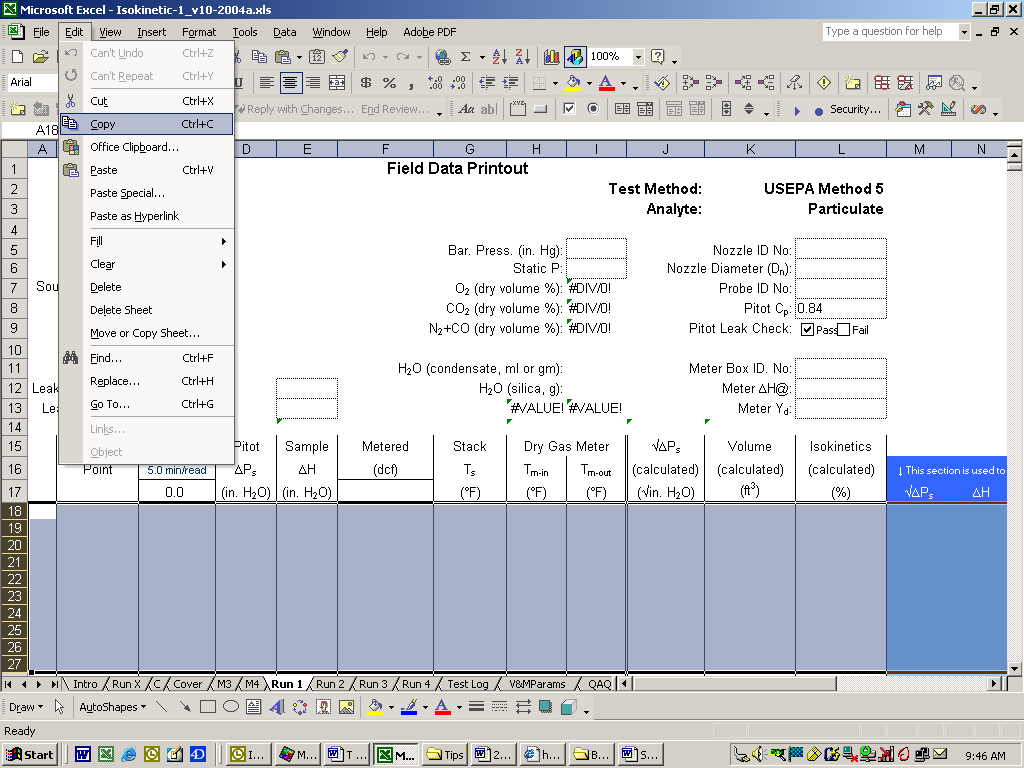Image resolution: width=1024 pixels, height=768 pixels.
Task: Click the Align Left icon
Action: pyautogui.click(x=266, y=83)
